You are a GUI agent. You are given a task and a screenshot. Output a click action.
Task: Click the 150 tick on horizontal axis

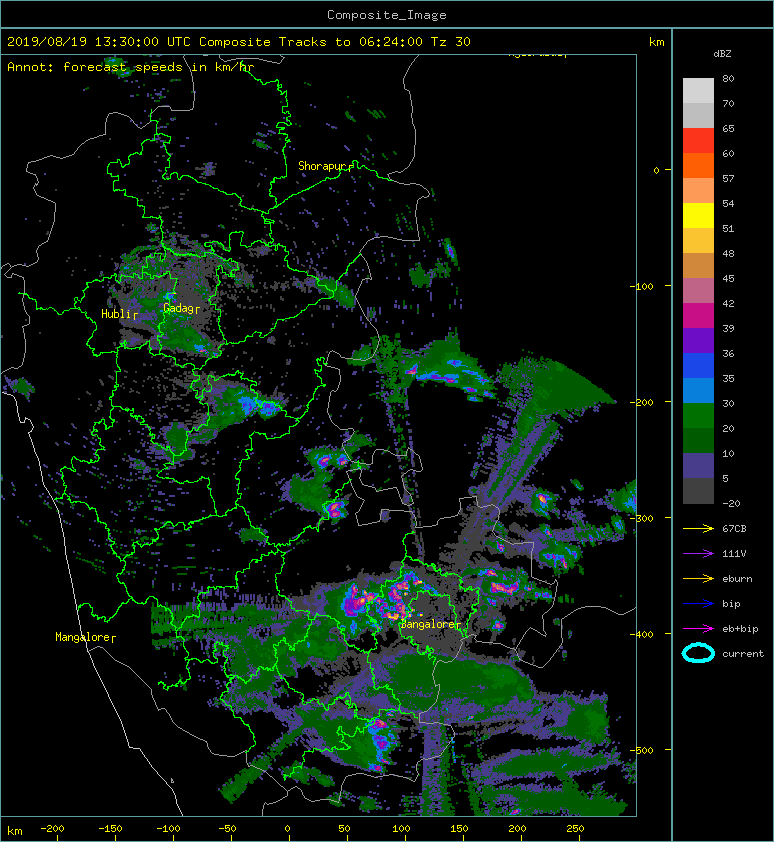(459, 829)
